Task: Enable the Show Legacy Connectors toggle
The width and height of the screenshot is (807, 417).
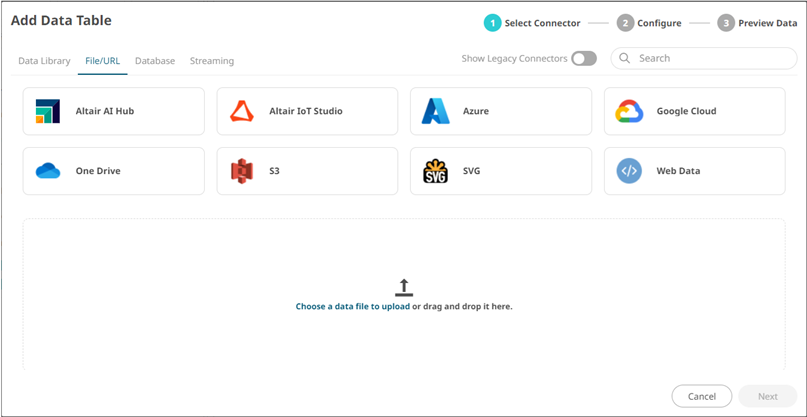Action: (584, 59)
